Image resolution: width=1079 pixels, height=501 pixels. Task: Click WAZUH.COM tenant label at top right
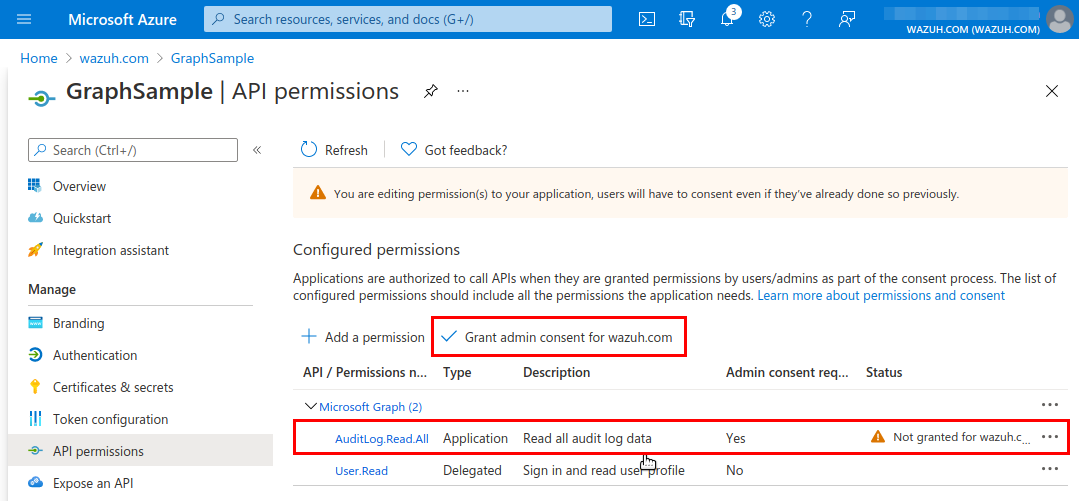point(973,30)
